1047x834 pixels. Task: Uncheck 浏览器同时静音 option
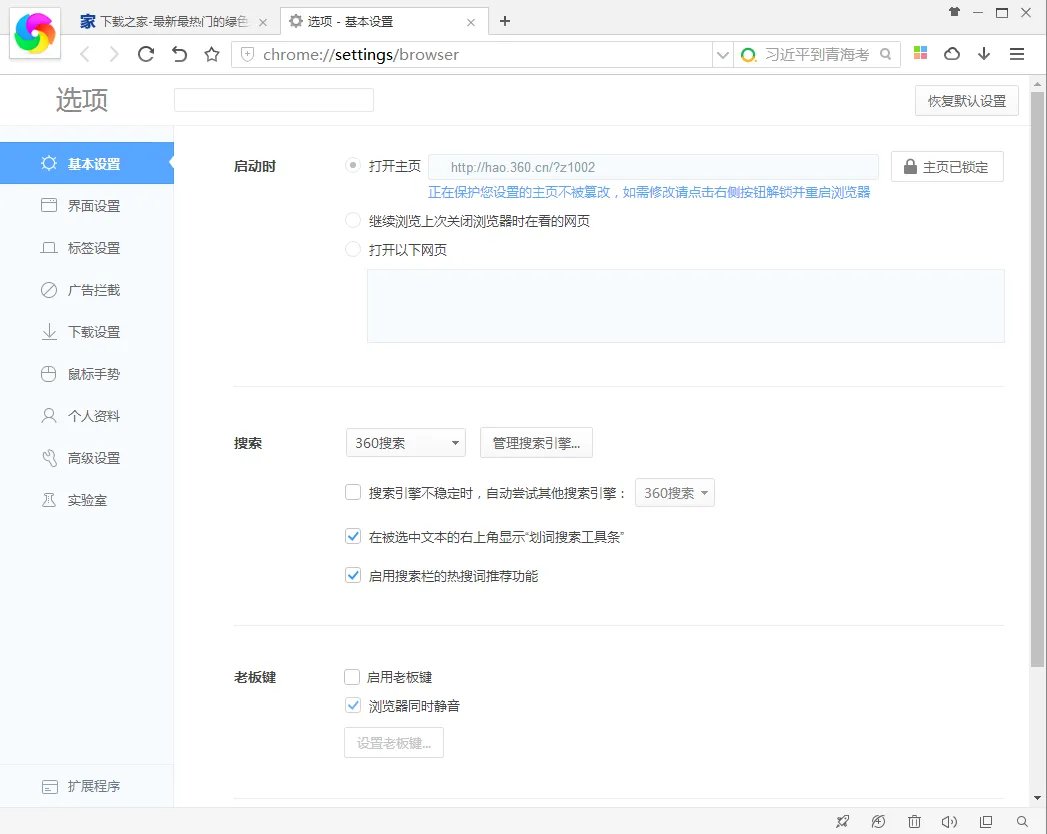point(352,705)
